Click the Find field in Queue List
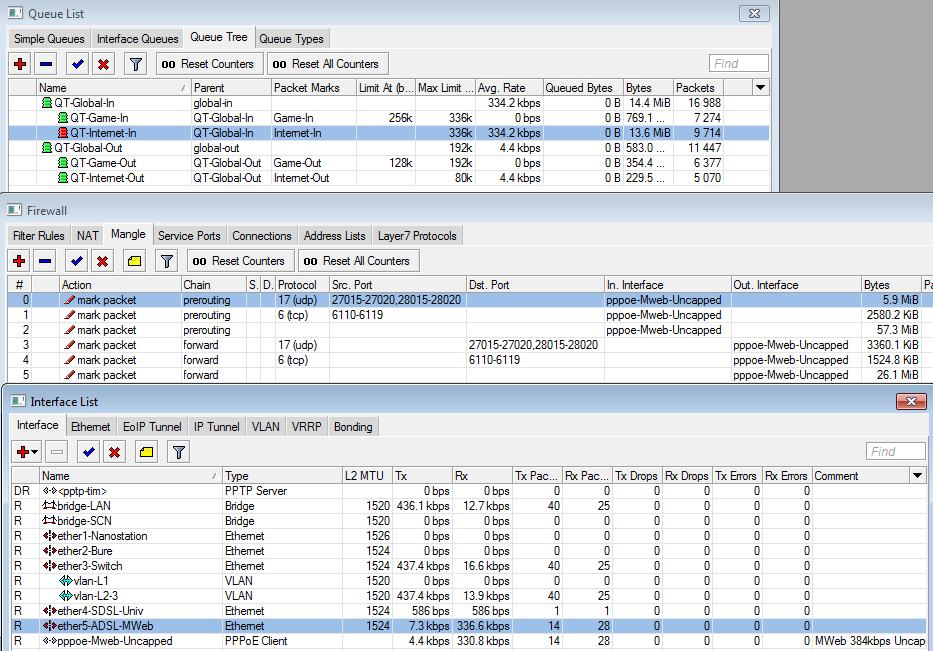This screenshot has height=651, width=933. (738, 64)
